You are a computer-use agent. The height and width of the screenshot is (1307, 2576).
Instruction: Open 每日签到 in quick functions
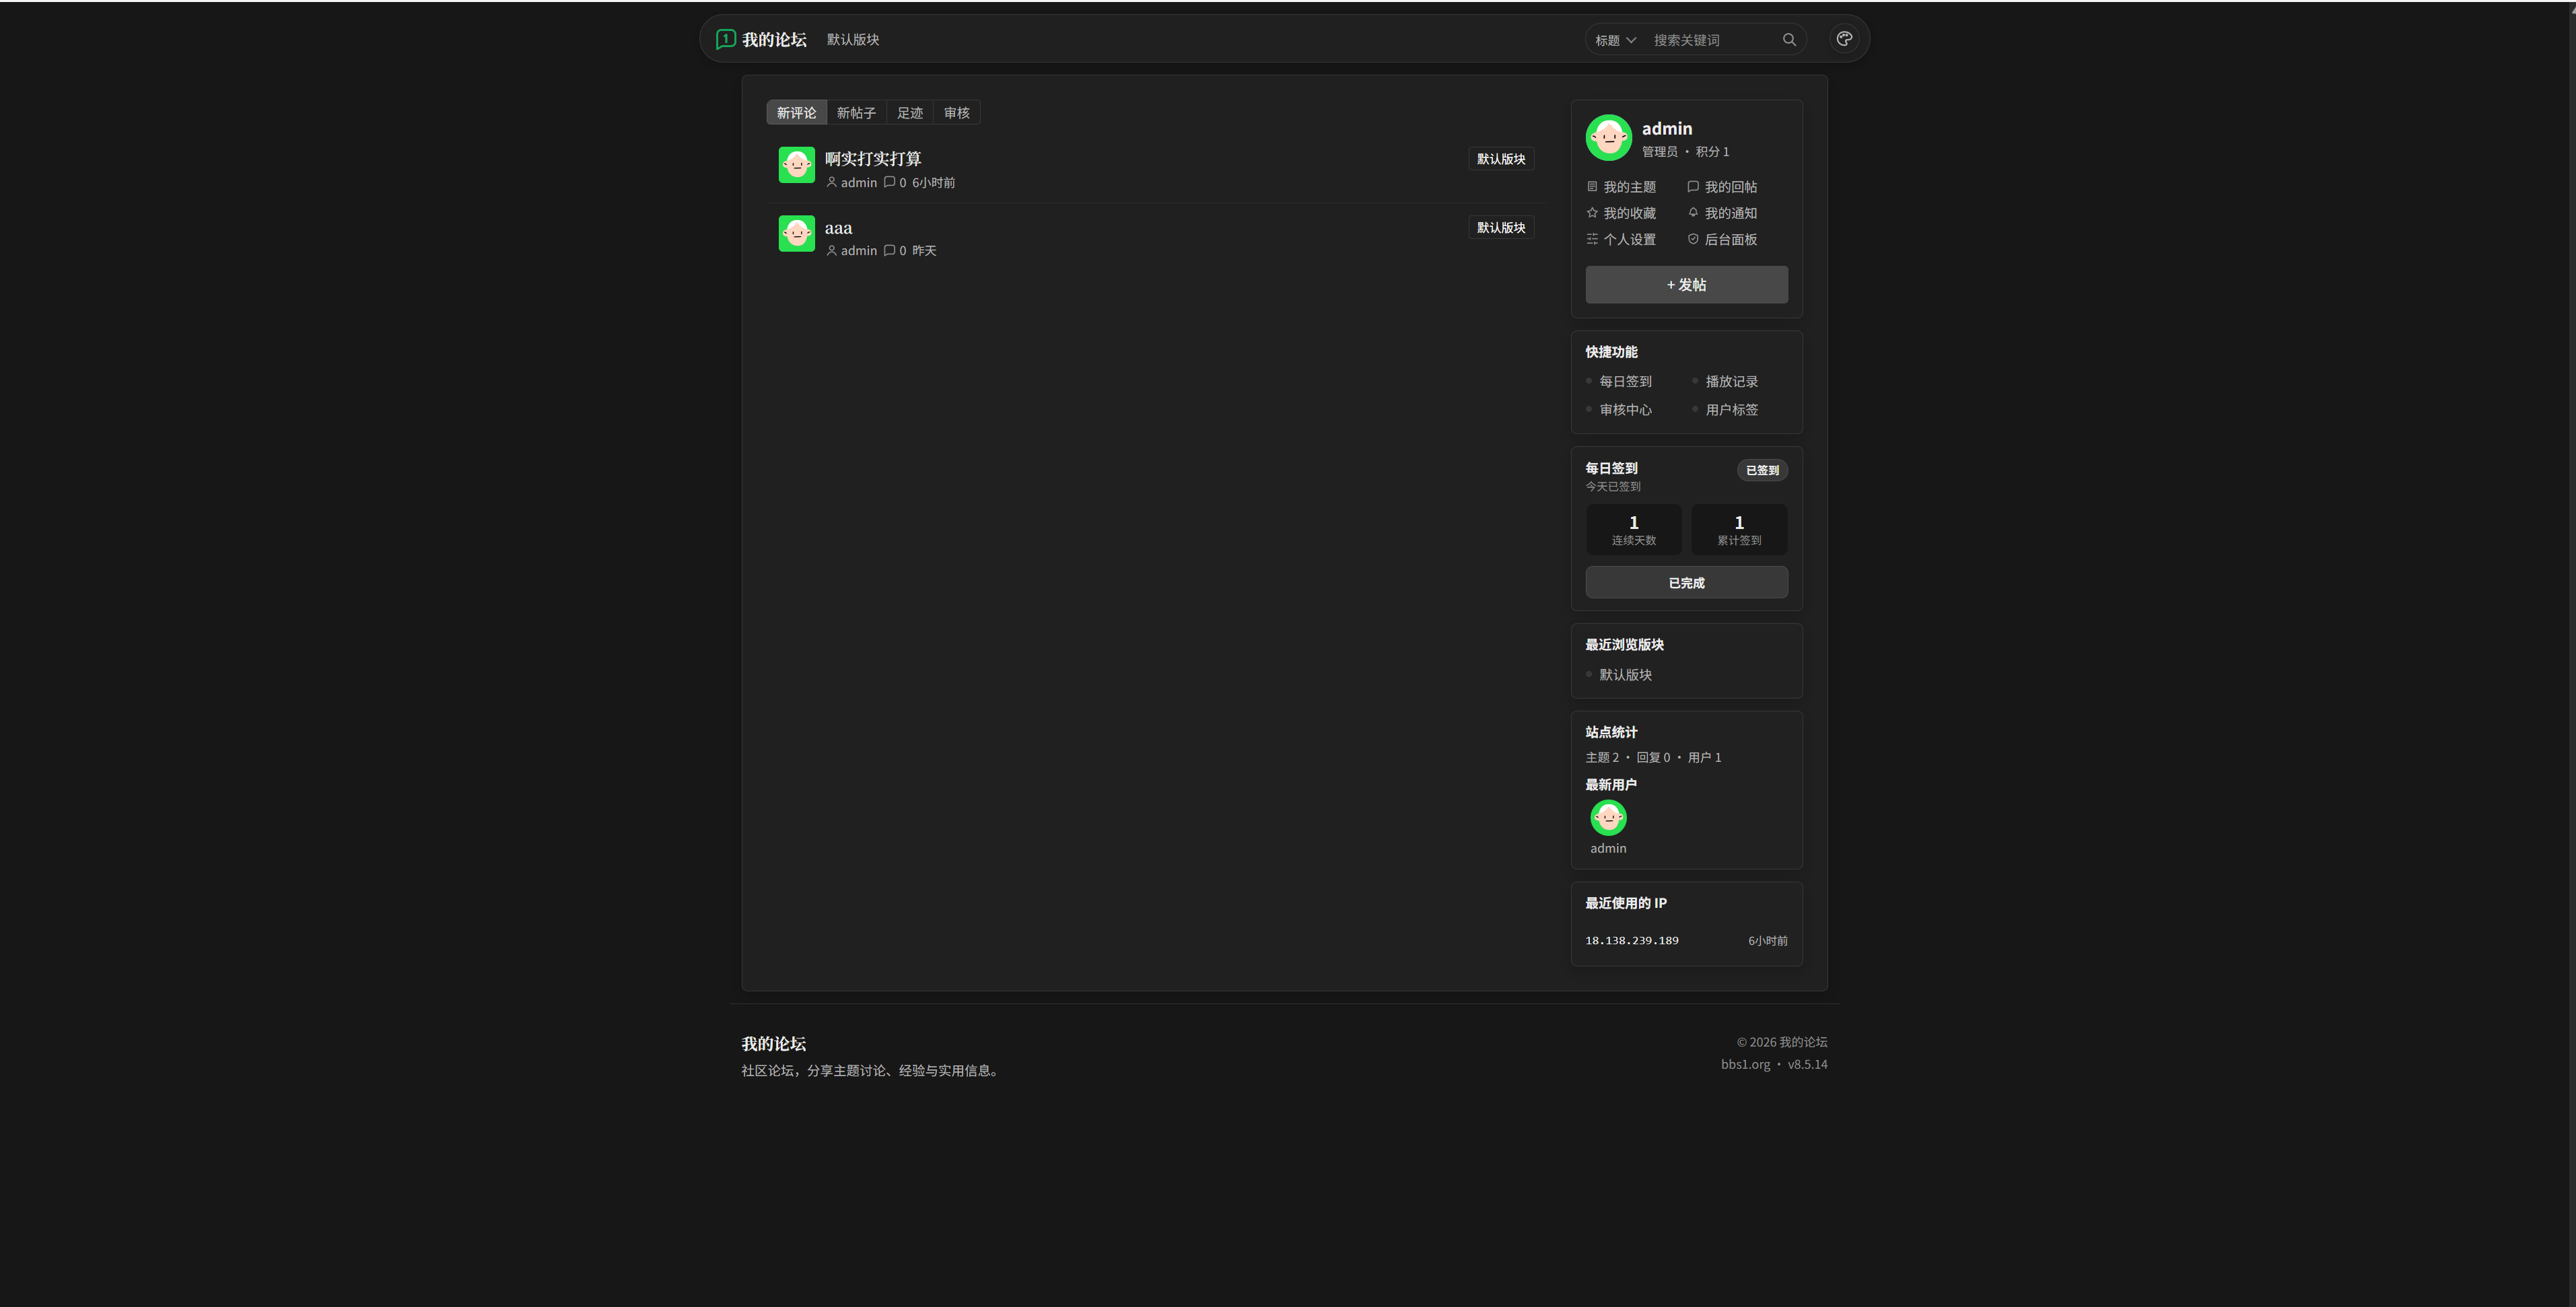[x=1625, y=382]
